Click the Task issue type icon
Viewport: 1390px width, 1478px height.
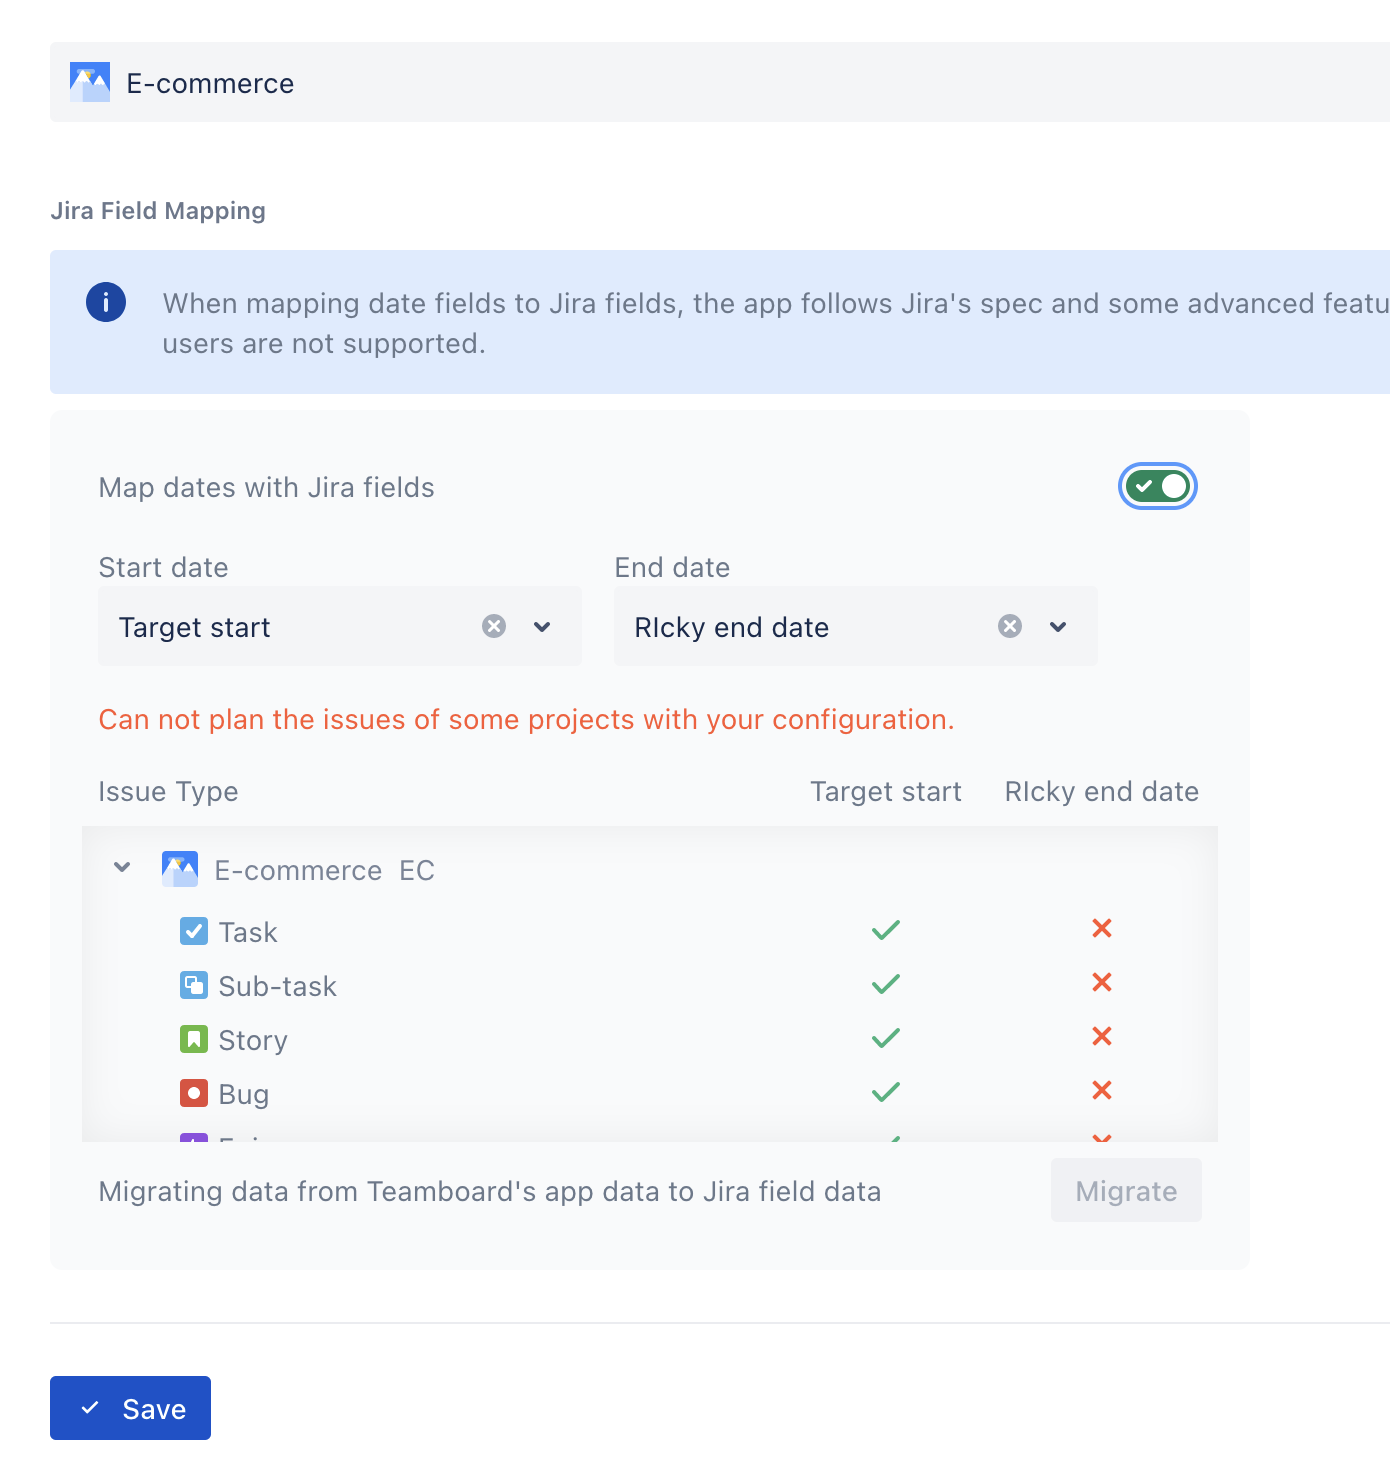193,931
